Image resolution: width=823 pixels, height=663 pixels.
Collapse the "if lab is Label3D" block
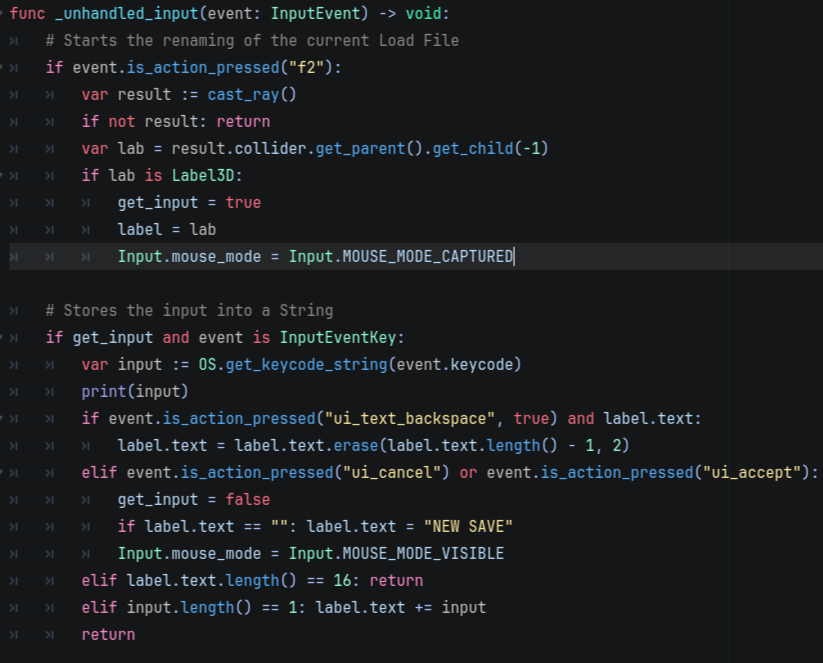[4, 176]
